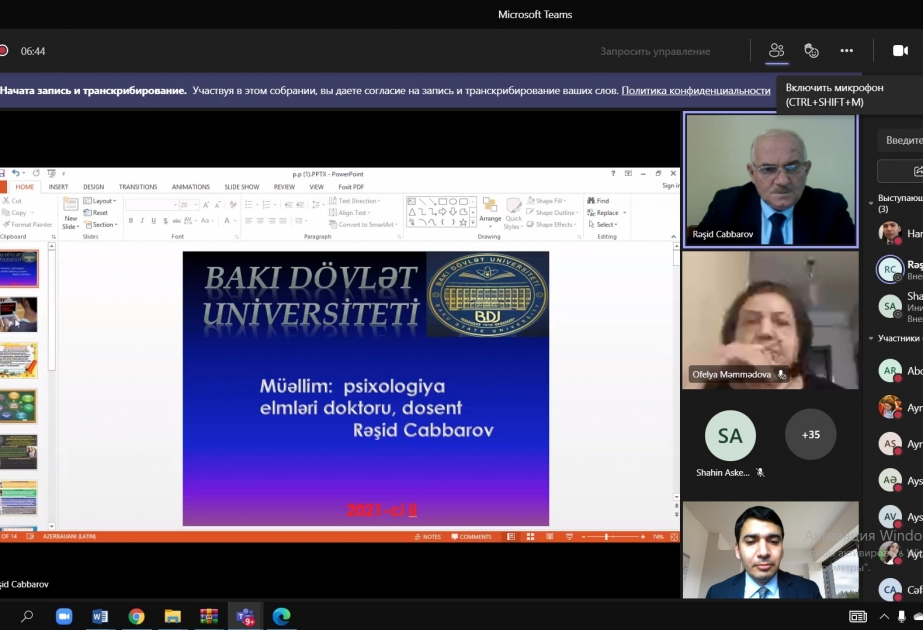Switch to Reading View icon
This screenshot has width=923, height=630.
[550, 536]
